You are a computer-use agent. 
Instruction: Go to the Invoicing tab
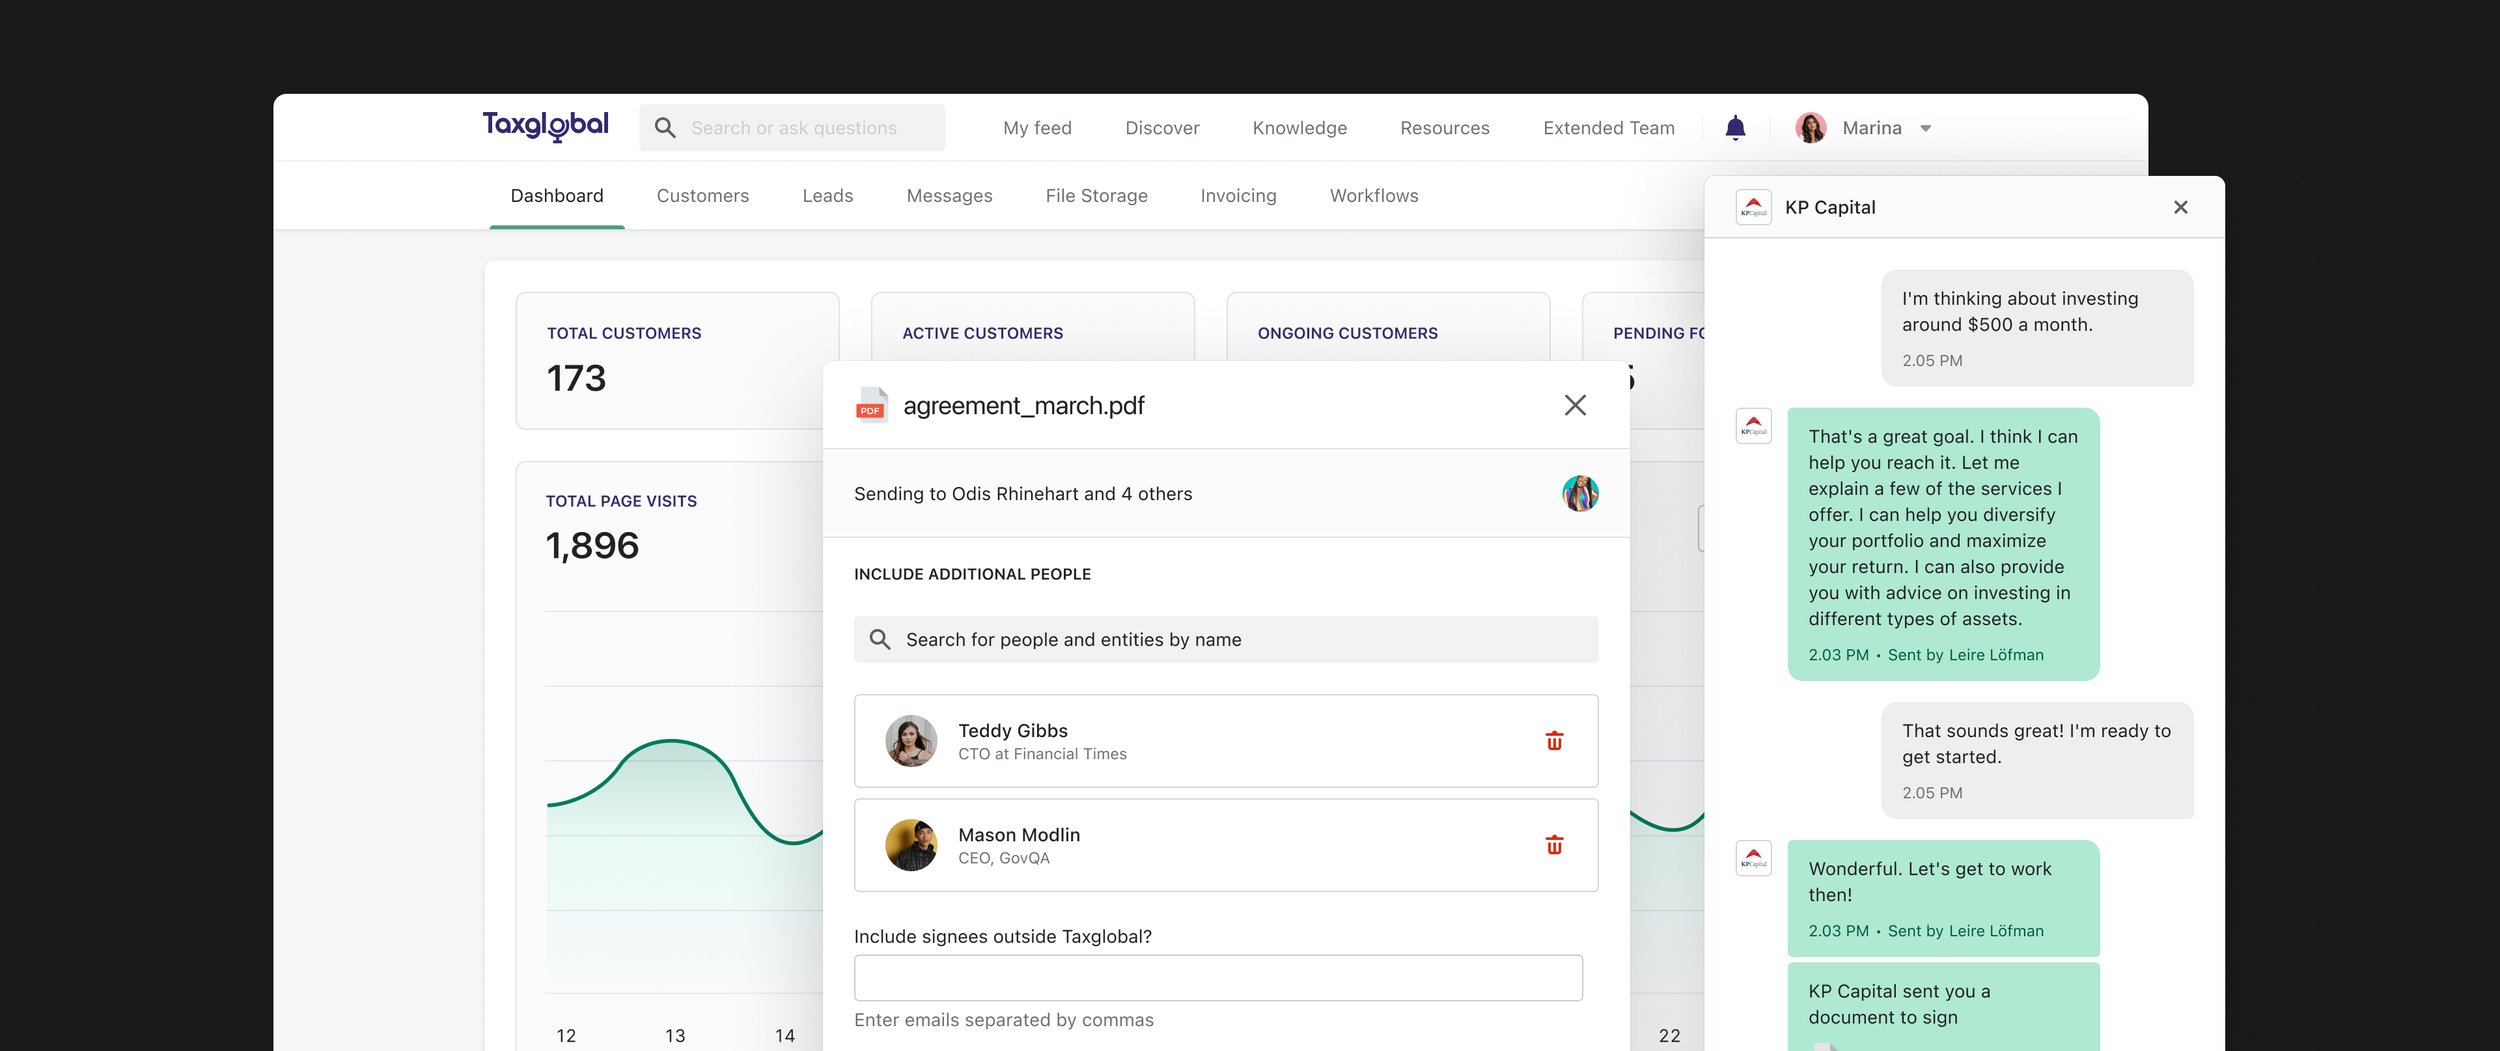(1238, 196)
